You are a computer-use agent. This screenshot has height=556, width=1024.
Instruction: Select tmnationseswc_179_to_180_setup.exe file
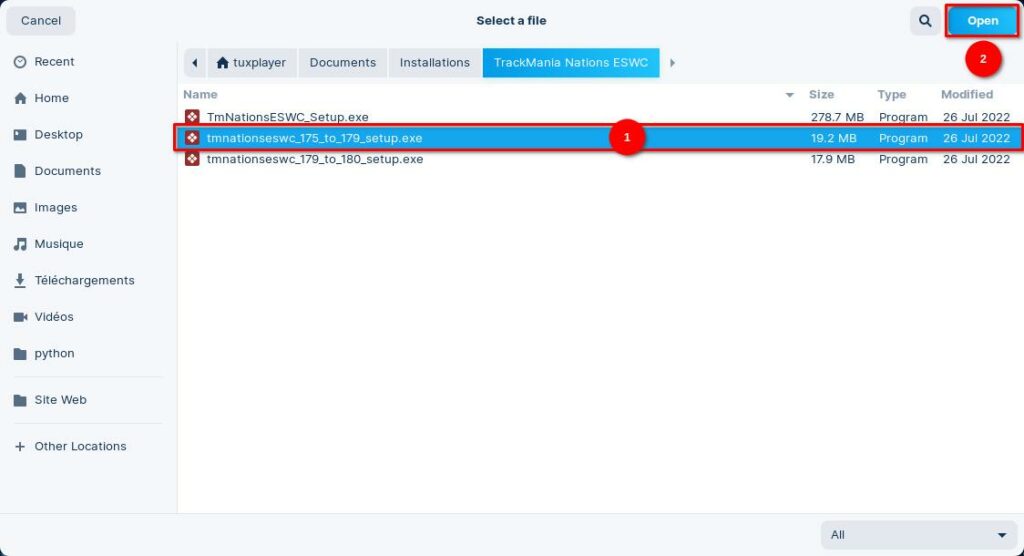coord(314,159)
